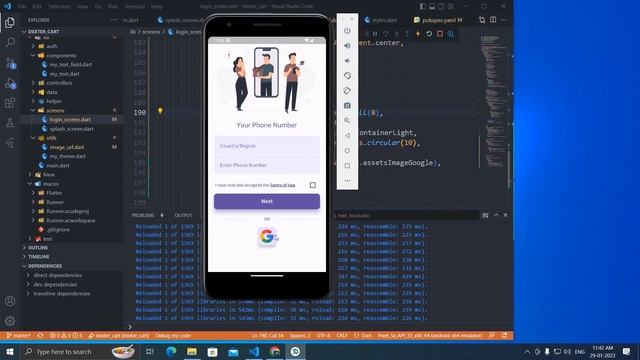
Task: Click the master branch in status bar
Action: [x=18, y=336]
